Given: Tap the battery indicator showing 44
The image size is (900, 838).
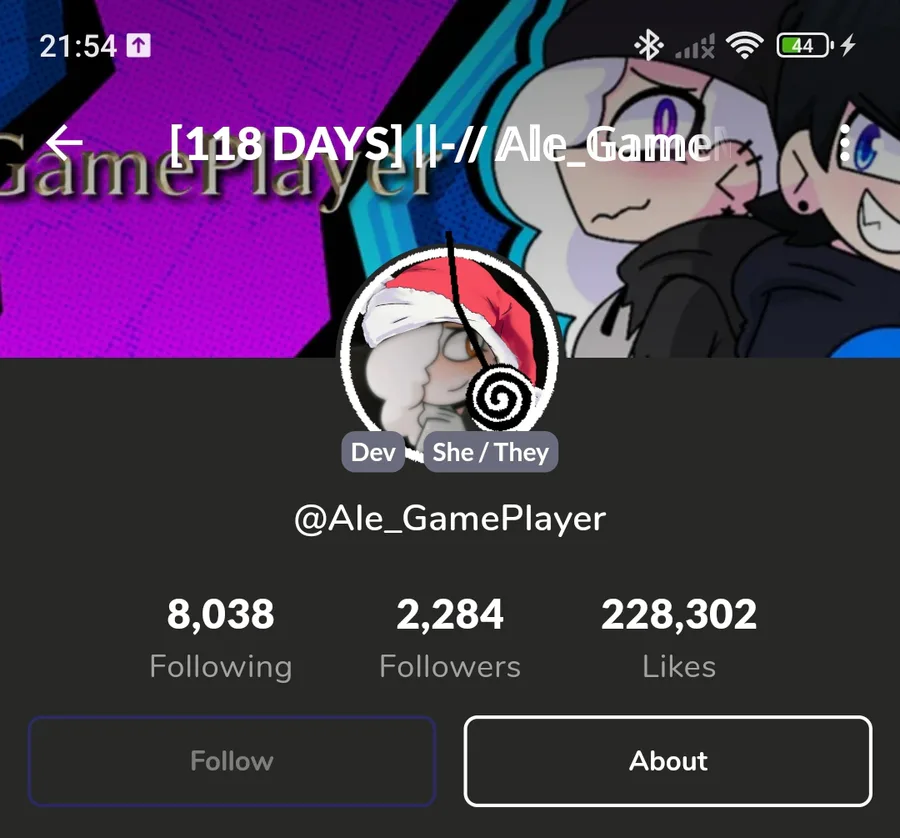Looking at the screenshot, I should [805, 45].
